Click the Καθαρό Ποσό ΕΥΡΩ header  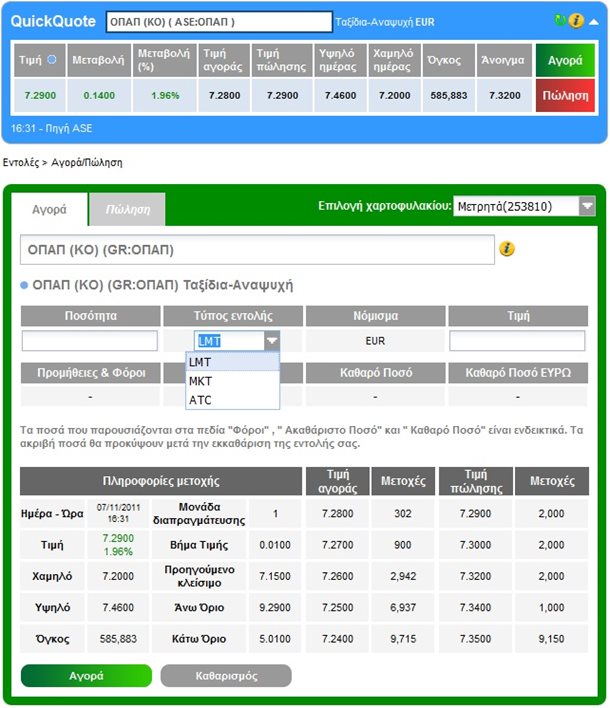[518, 373]
